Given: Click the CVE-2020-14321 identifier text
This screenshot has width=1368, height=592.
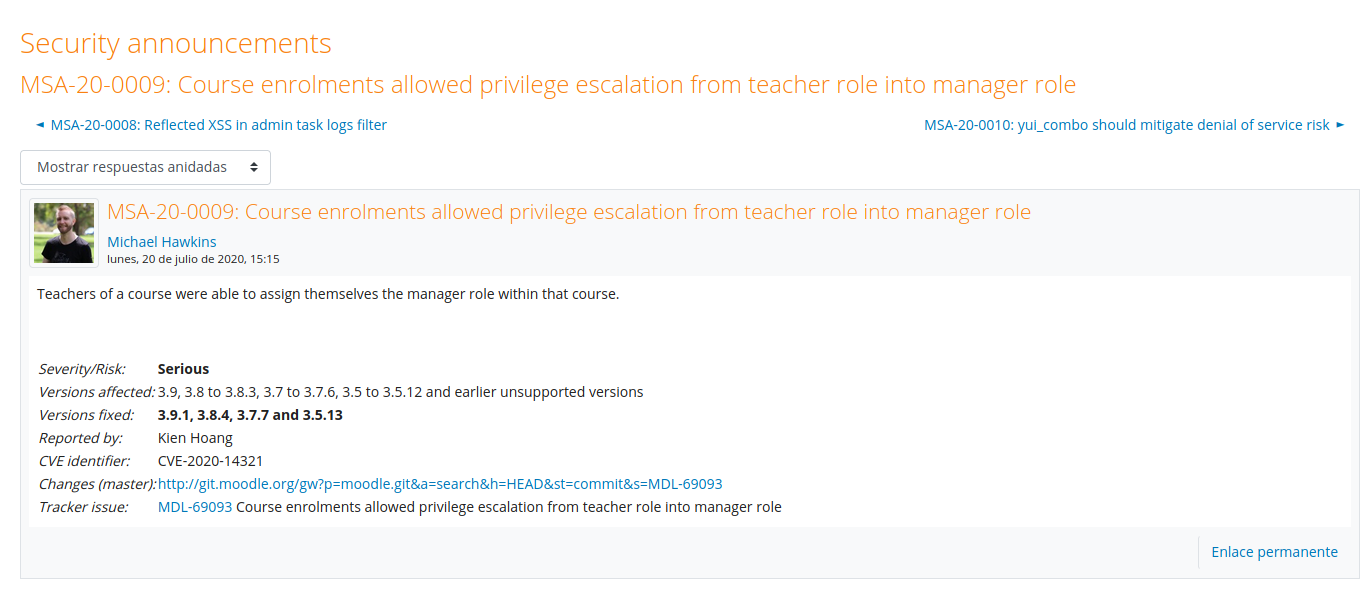Looking at the screenshot, I should 210,461.
